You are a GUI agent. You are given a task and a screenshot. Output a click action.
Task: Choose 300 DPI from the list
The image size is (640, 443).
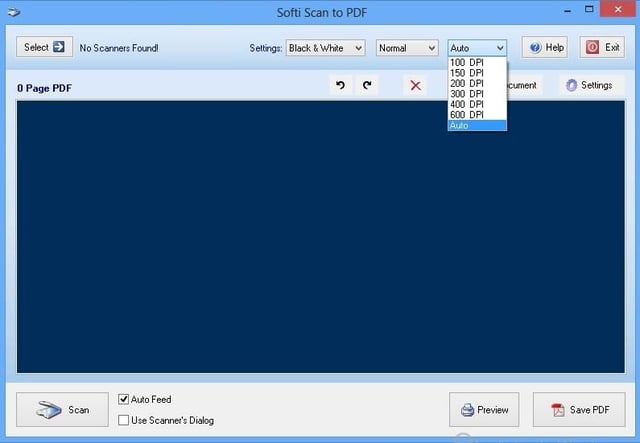(x=477, y=94)
